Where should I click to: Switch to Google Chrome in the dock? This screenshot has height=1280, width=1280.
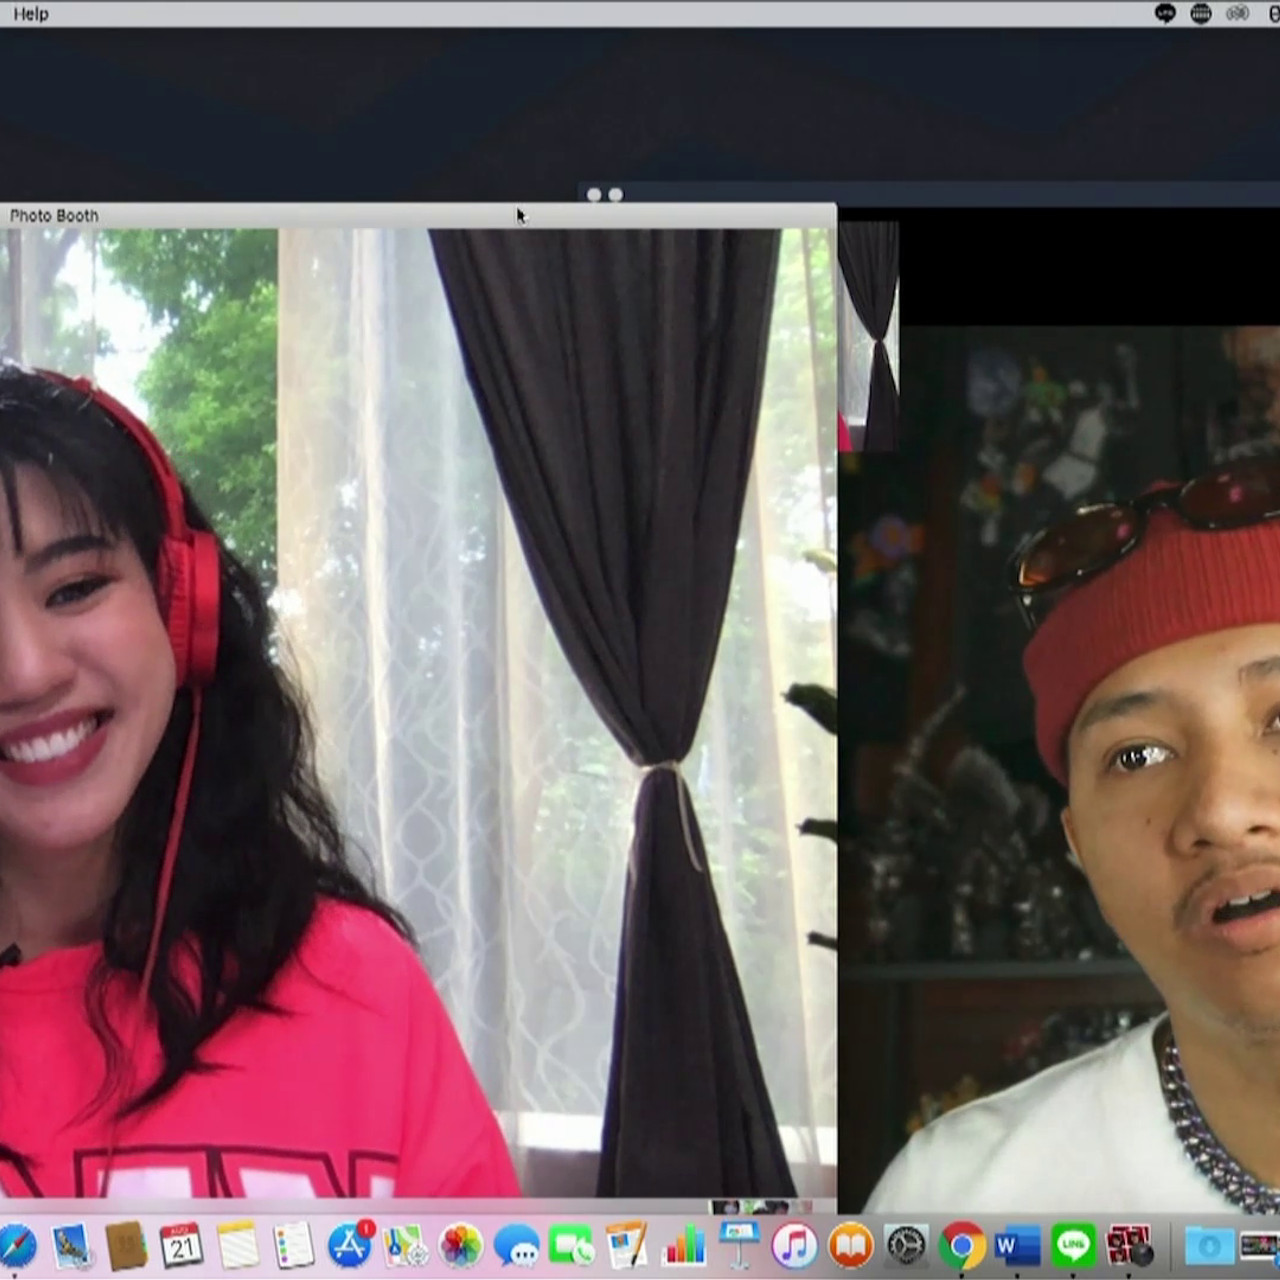click(x=962, y=1246)
